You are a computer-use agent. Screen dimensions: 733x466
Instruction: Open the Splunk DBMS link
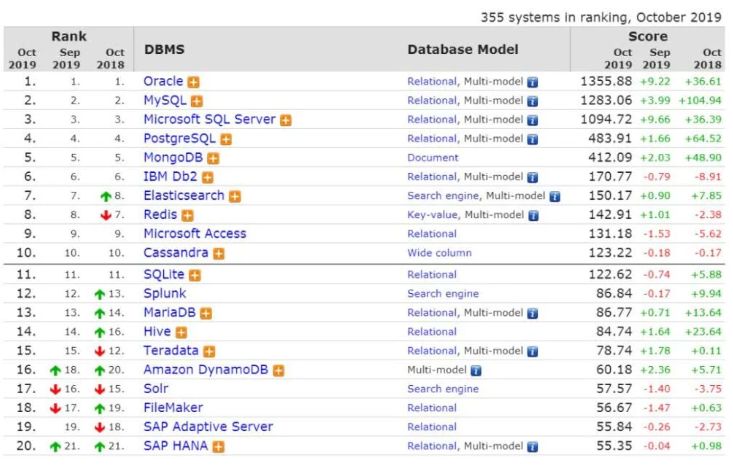(x=164, y=293)
